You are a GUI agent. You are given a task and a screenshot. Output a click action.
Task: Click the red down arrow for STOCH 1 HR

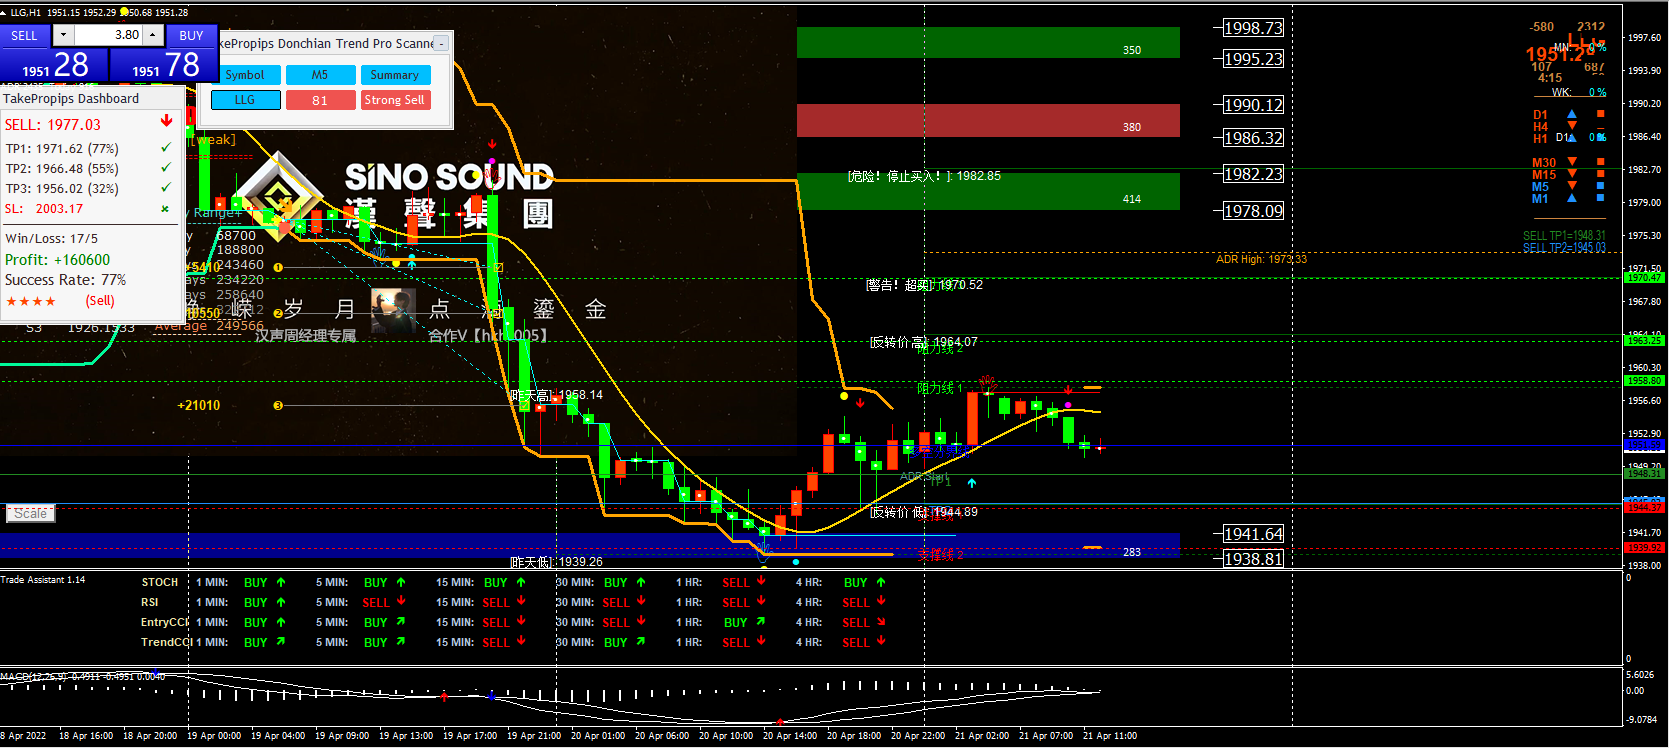point(761,581)
